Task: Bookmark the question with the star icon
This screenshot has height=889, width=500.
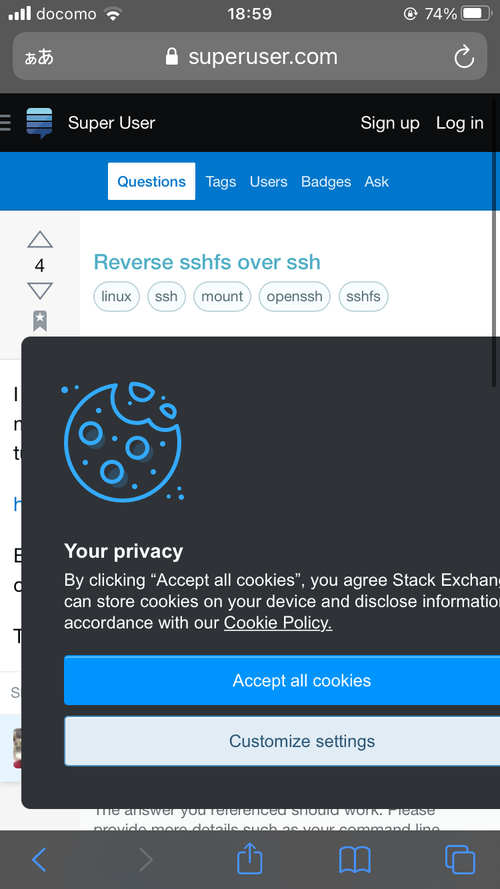Action: (40, 321)
